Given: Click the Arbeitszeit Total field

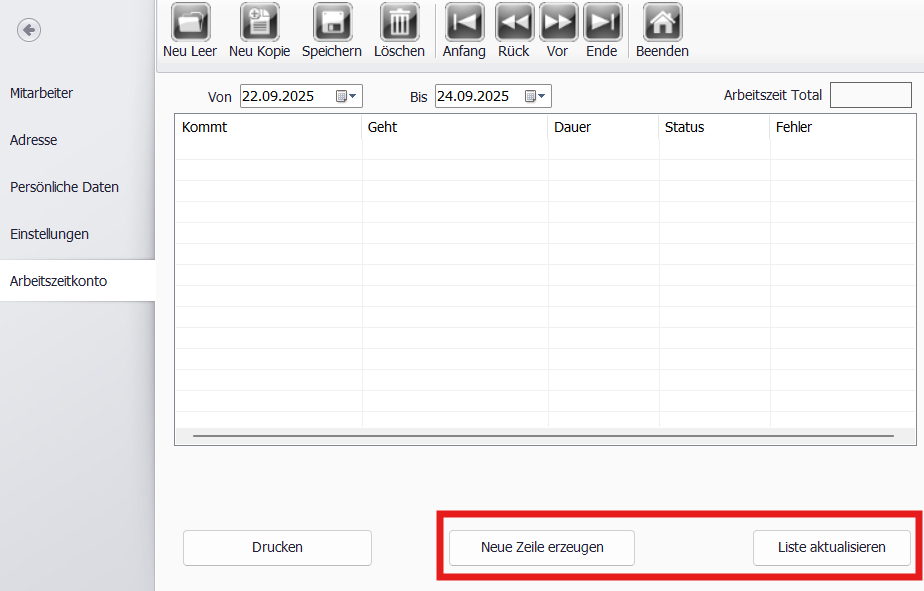Looking at the screenshot, I should tap(871, 95).
